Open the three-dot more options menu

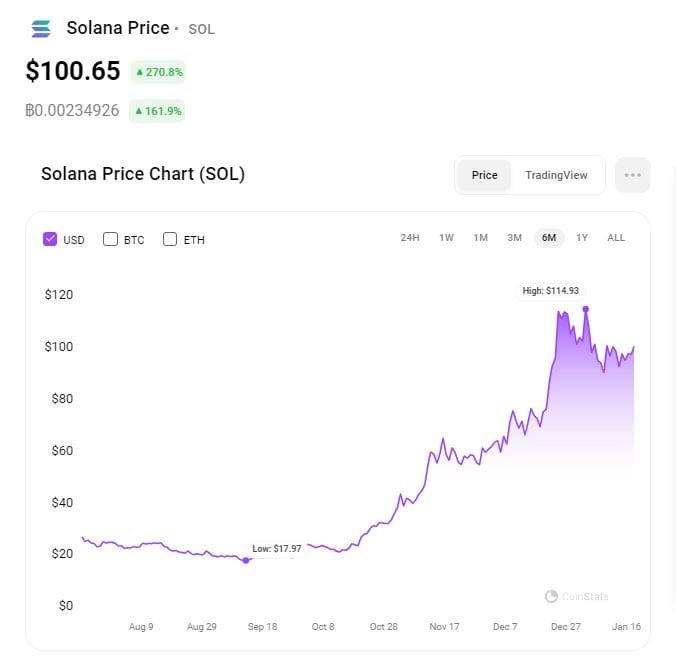[x=632, y=175]
